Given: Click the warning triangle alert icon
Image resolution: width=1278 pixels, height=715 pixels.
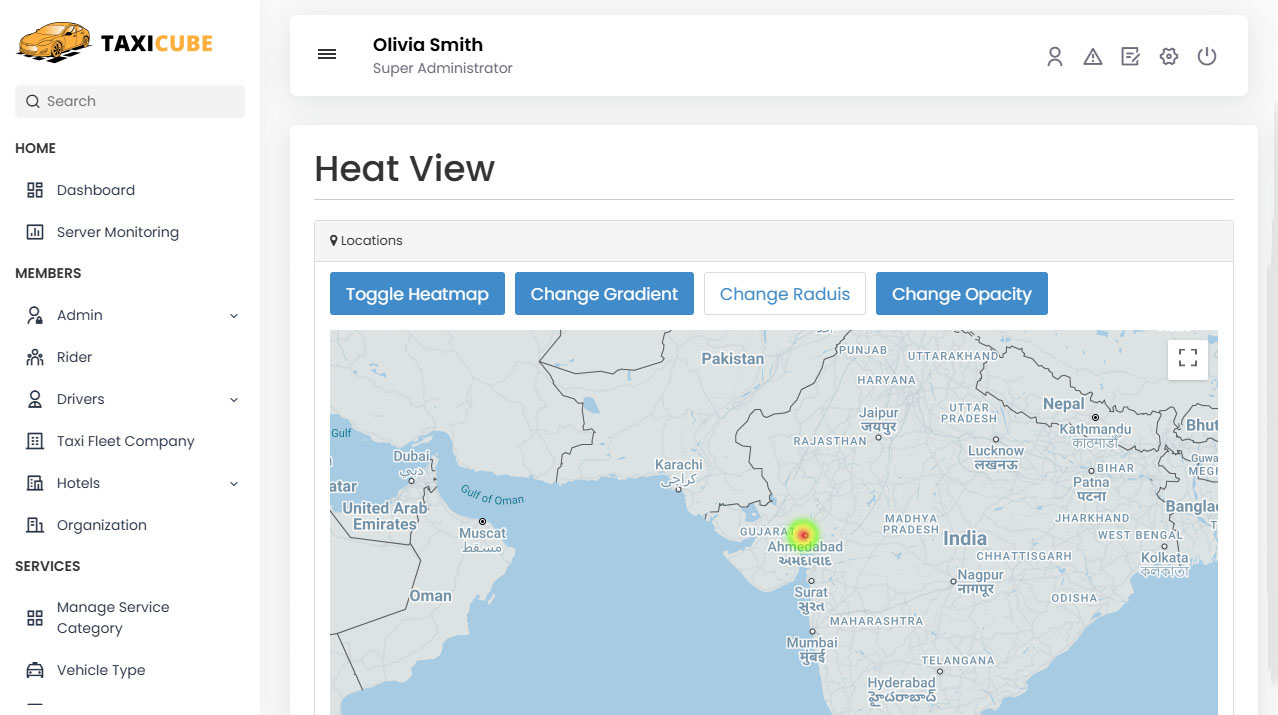Looking at the screenshot, I should (1092, 57).
